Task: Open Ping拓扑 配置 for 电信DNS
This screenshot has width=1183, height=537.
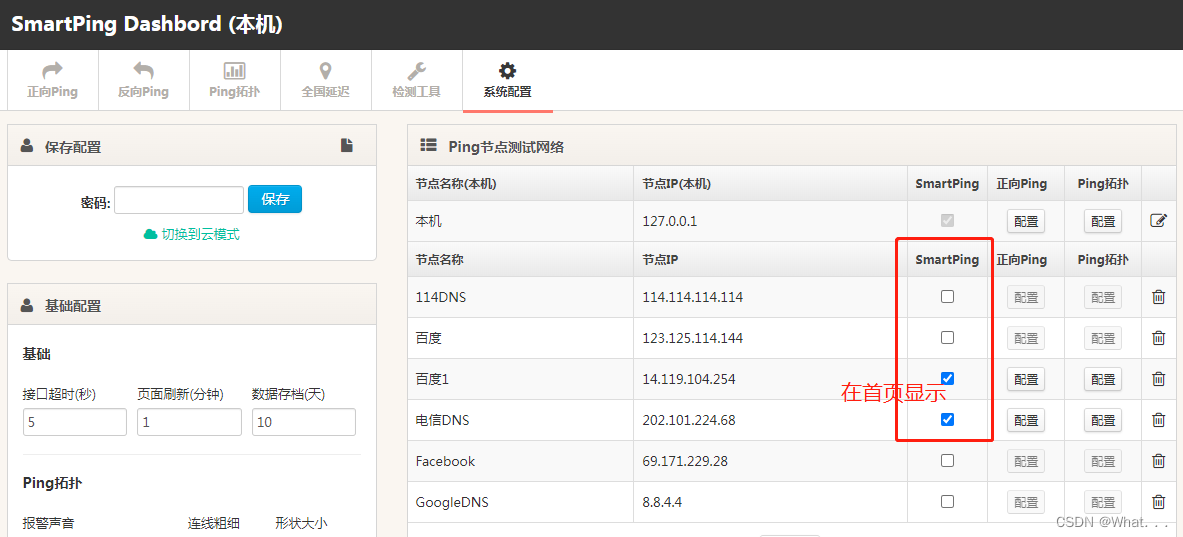Action: 1103,419
